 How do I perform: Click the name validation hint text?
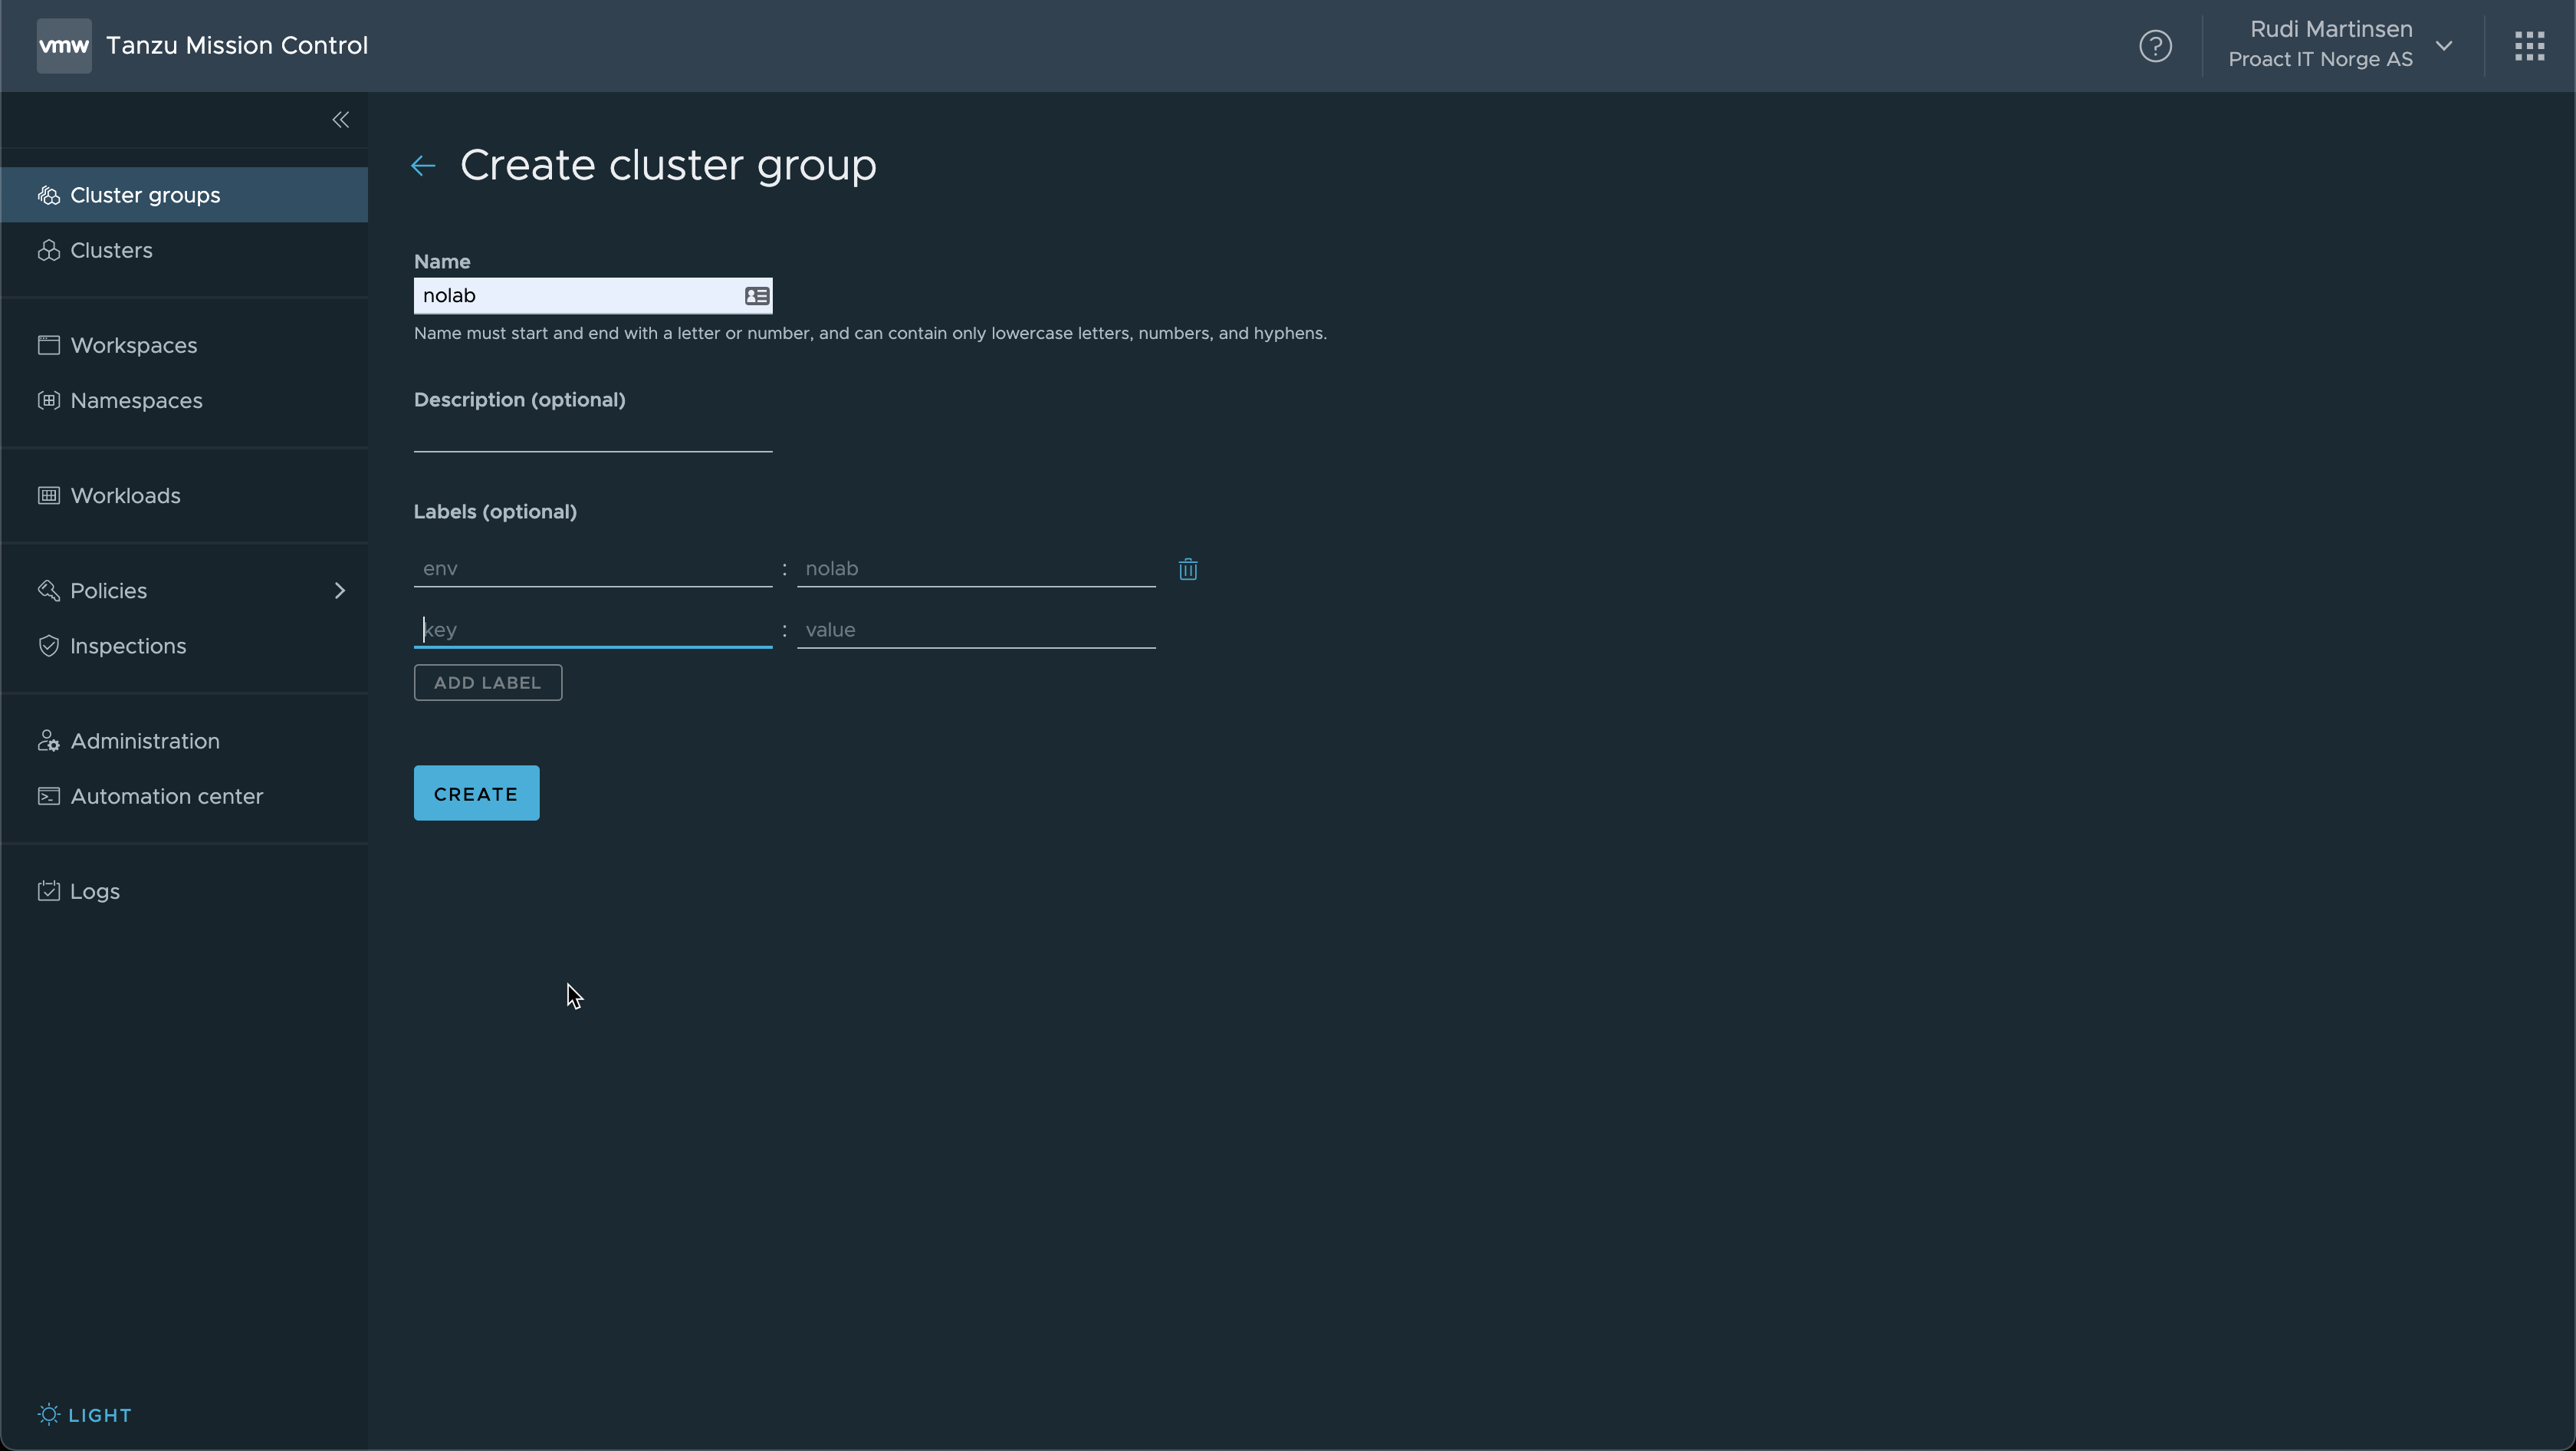click(870, 333)
